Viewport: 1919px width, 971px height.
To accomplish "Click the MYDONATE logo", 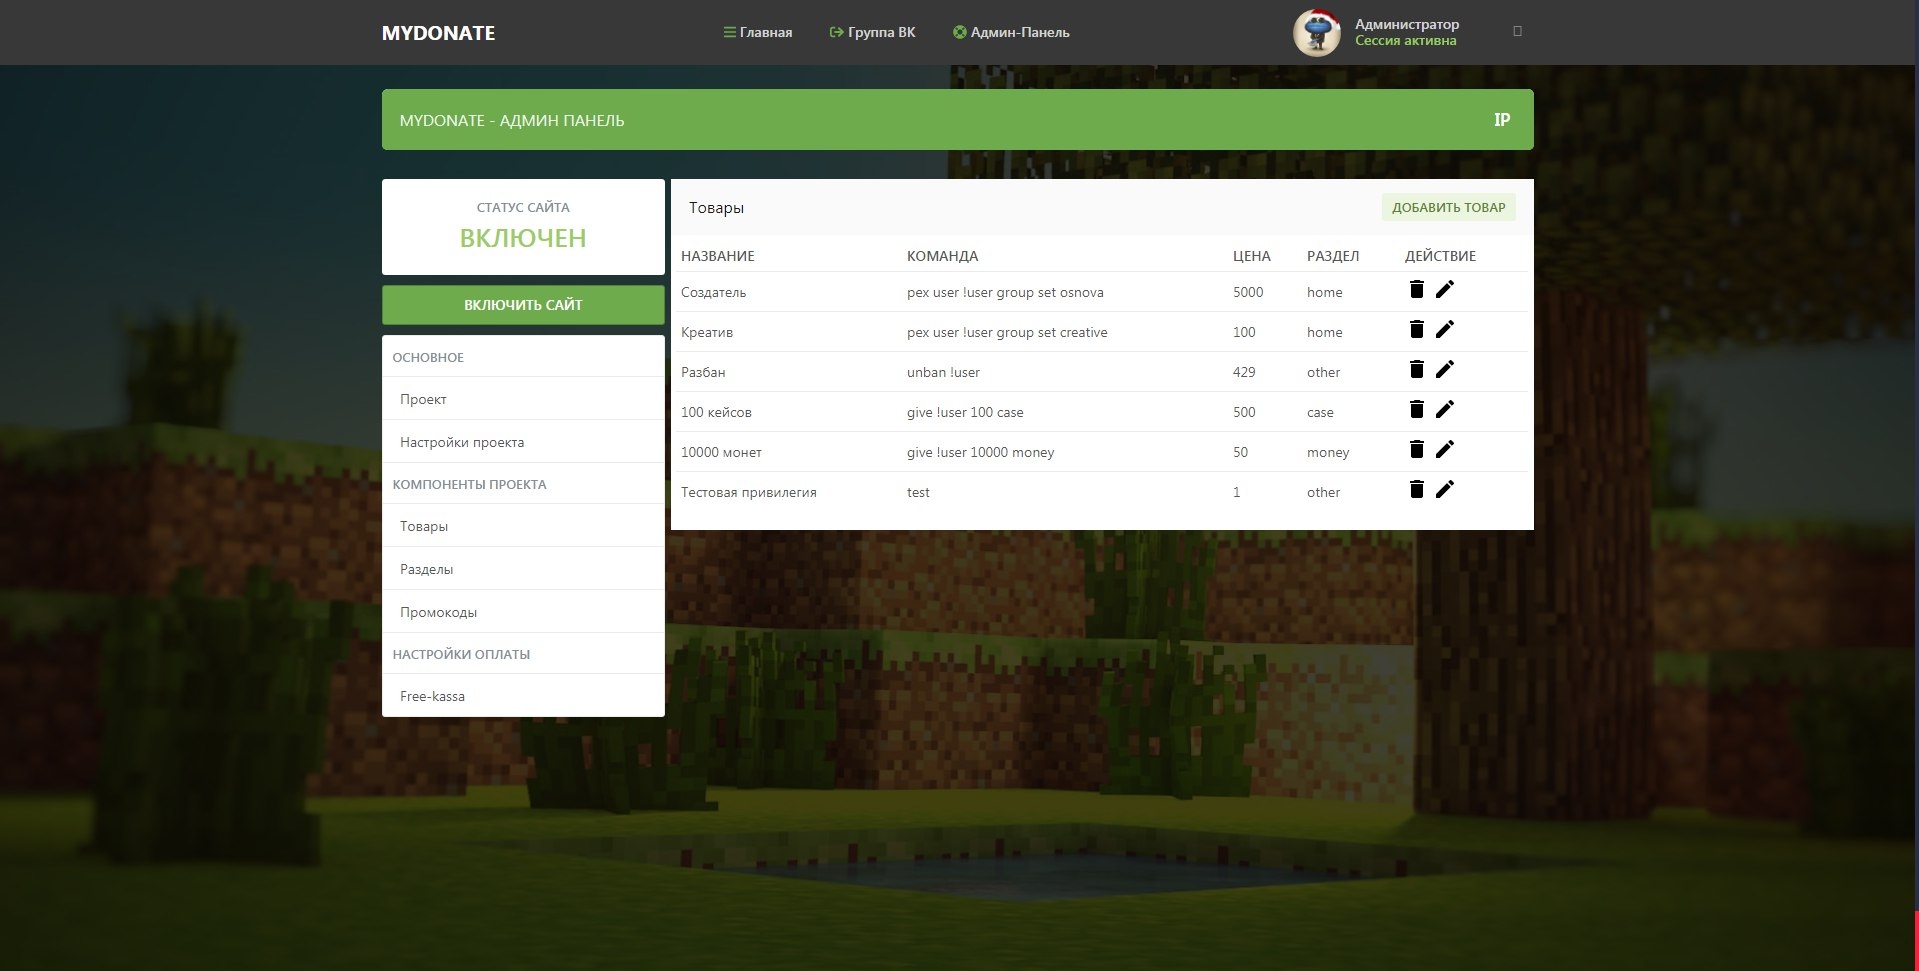I will (x=438, y=33).
